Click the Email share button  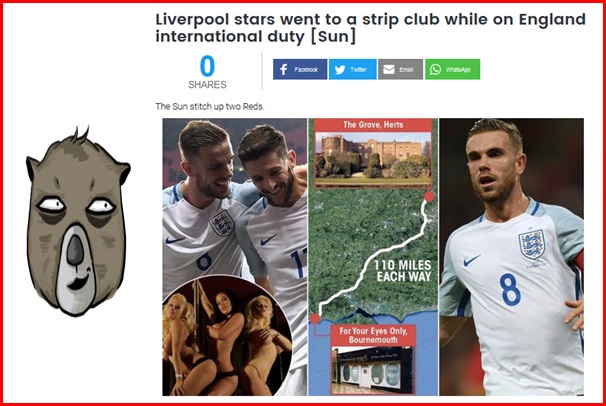[x=400, y=69]
